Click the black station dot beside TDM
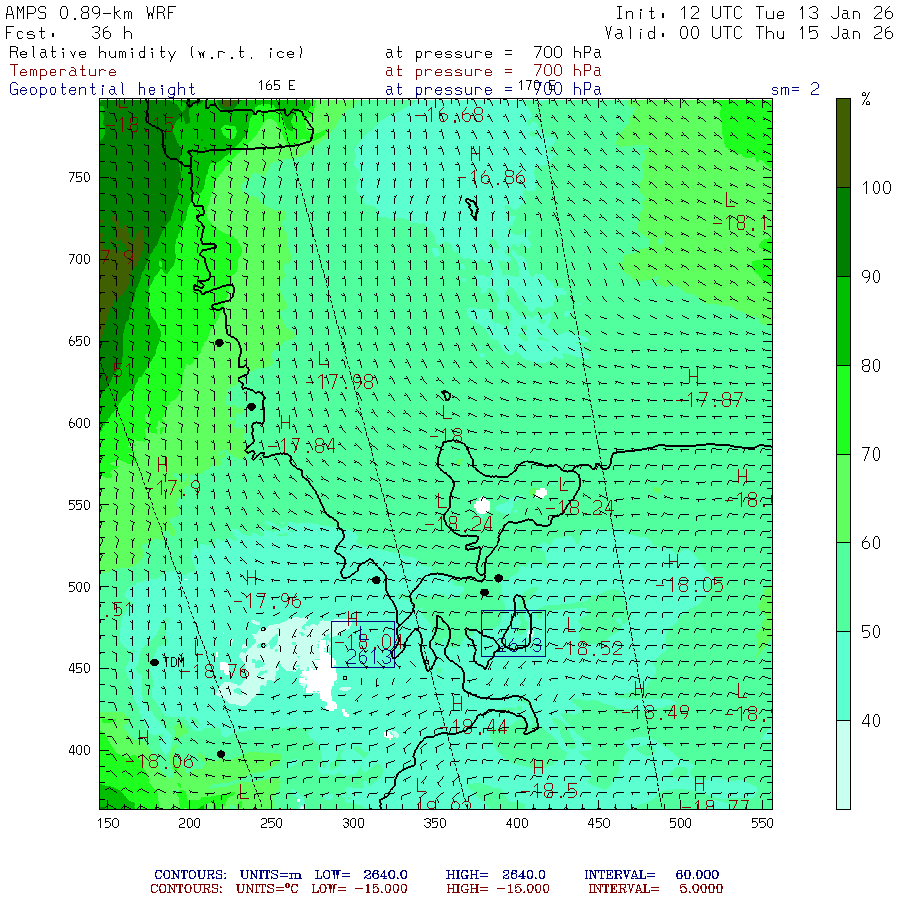This screenshot has width=900, height=900. pos(154,662)
